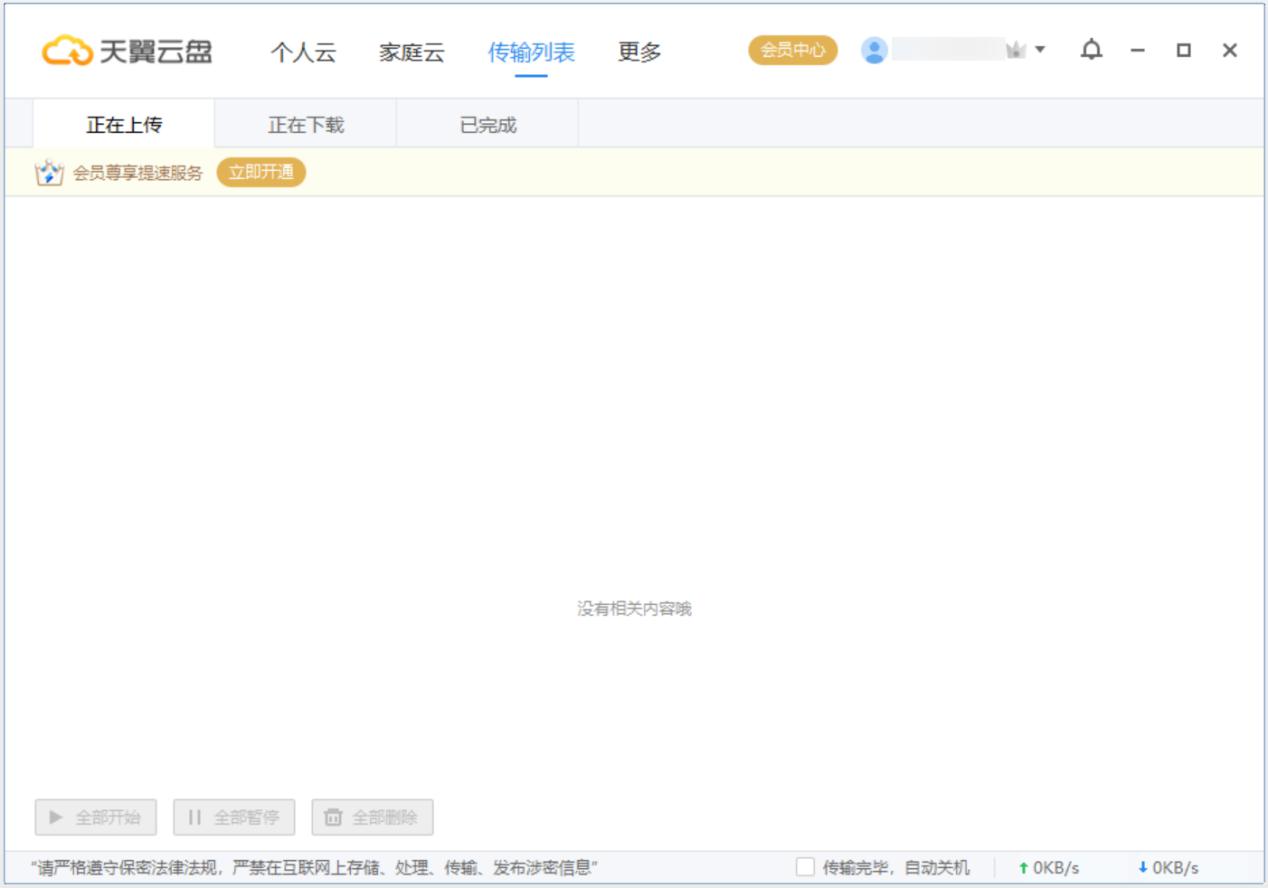Select the 传输列表 tab
The height and width of the screenshot is (888, 1268).
point(531,52)
